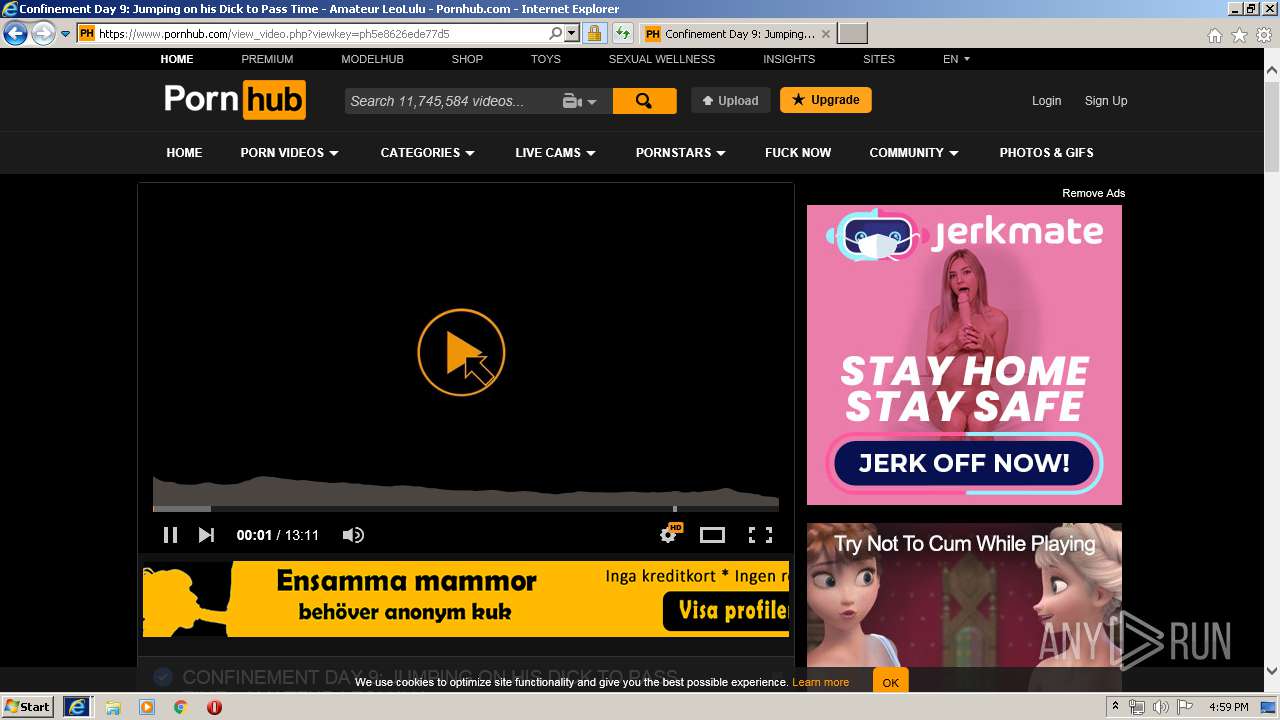Open TOYS in the top bar
The image size is (1280, 720).
(546, 59)
